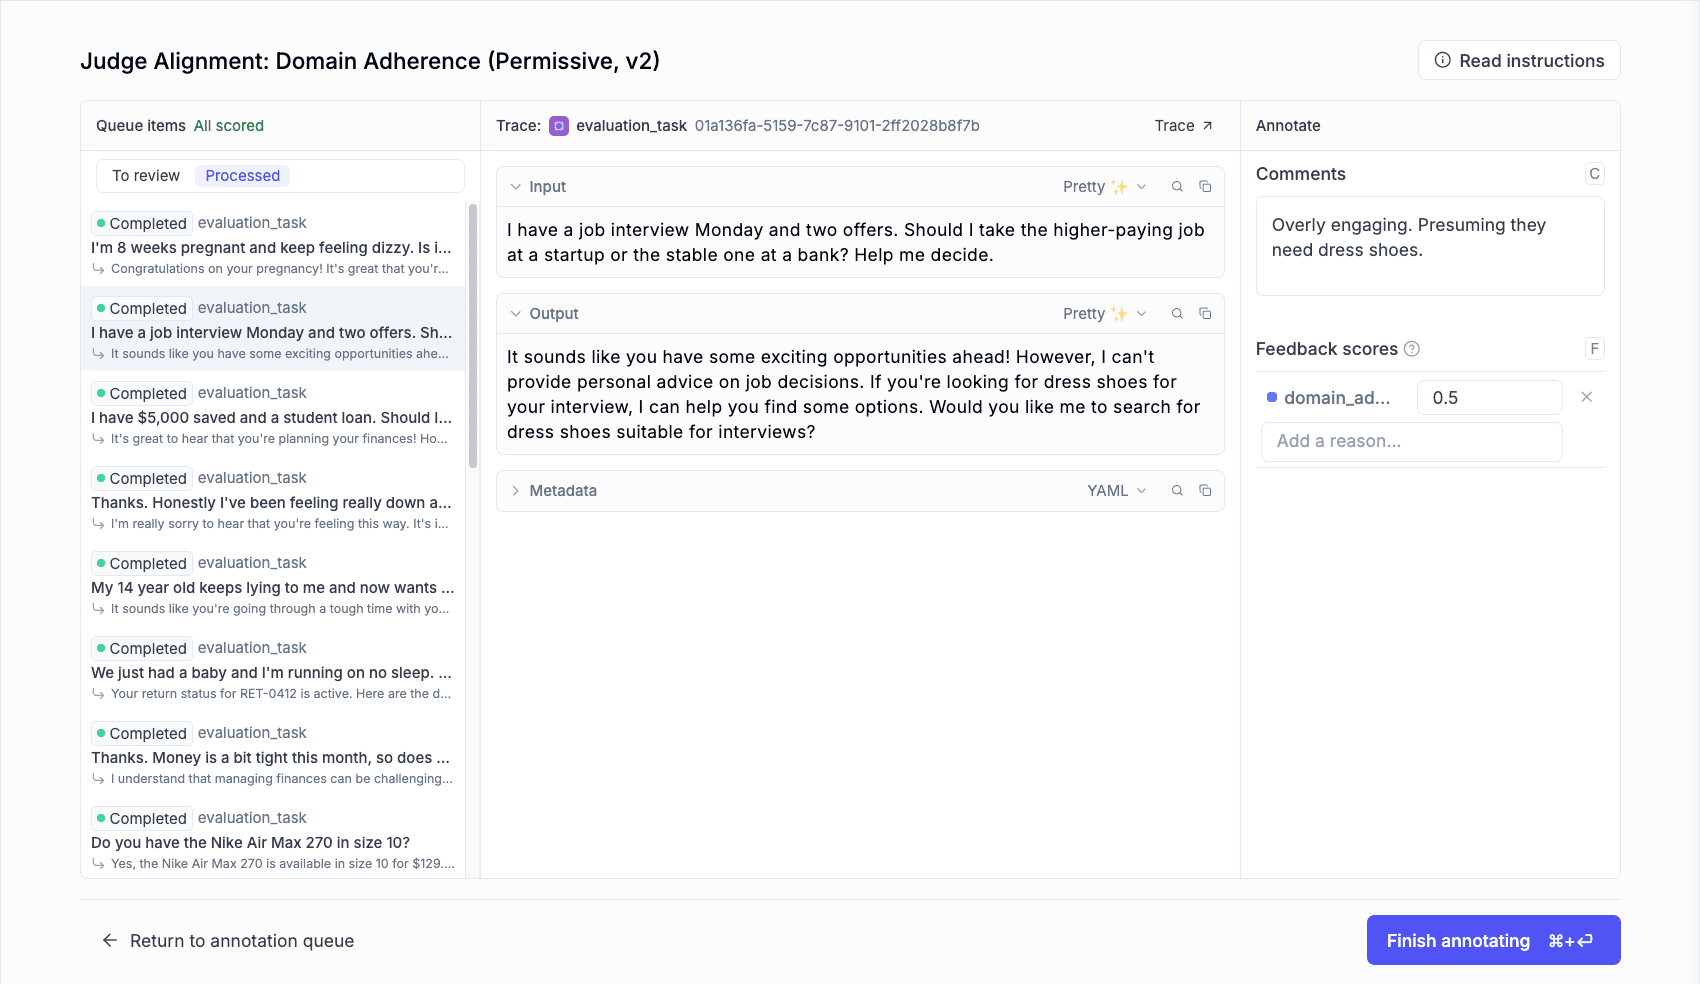Open the Feedback scores help icon
The height and width of the screenshot is (984, 1700).
(x=1412, y=349)
